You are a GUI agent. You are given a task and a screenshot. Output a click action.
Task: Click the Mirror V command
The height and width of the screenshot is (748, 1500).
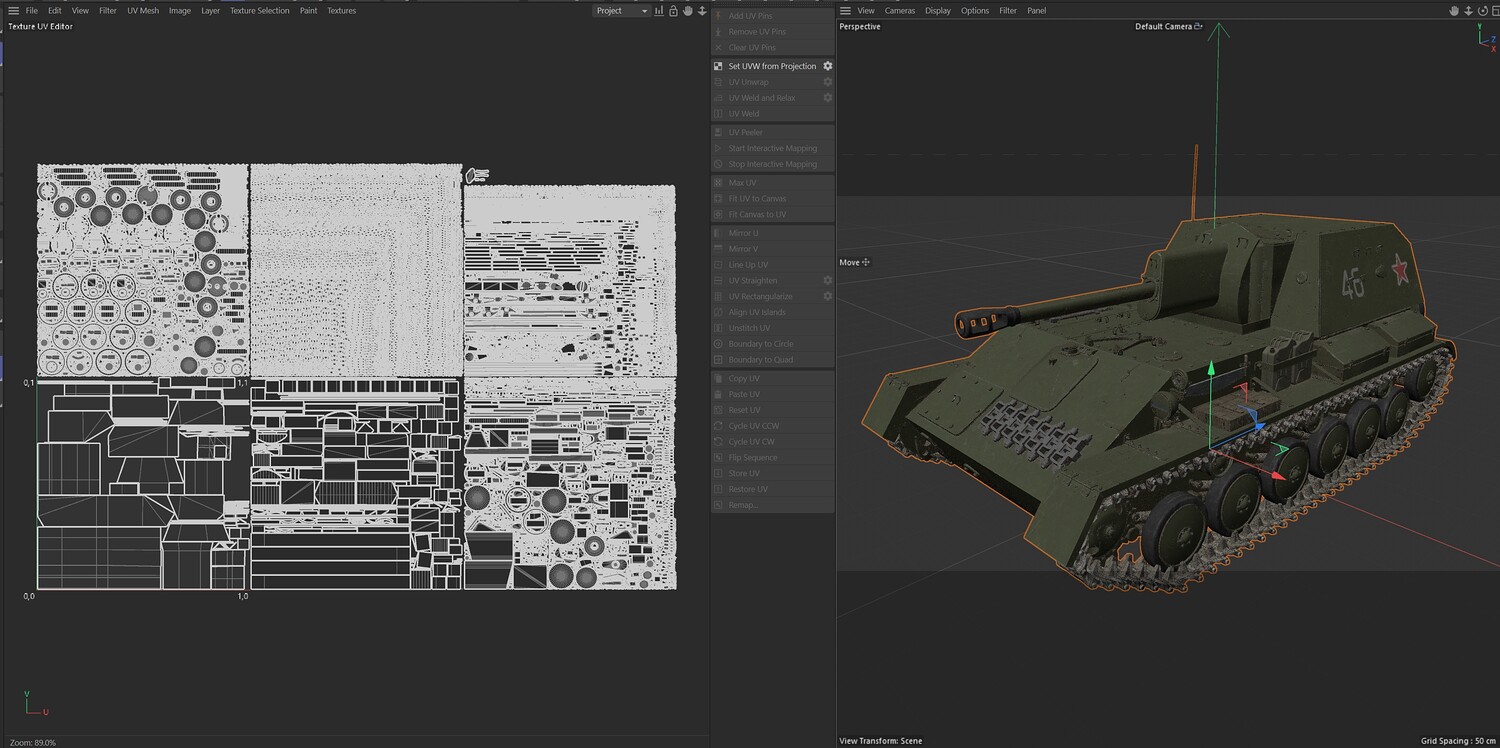pos(772,249)
